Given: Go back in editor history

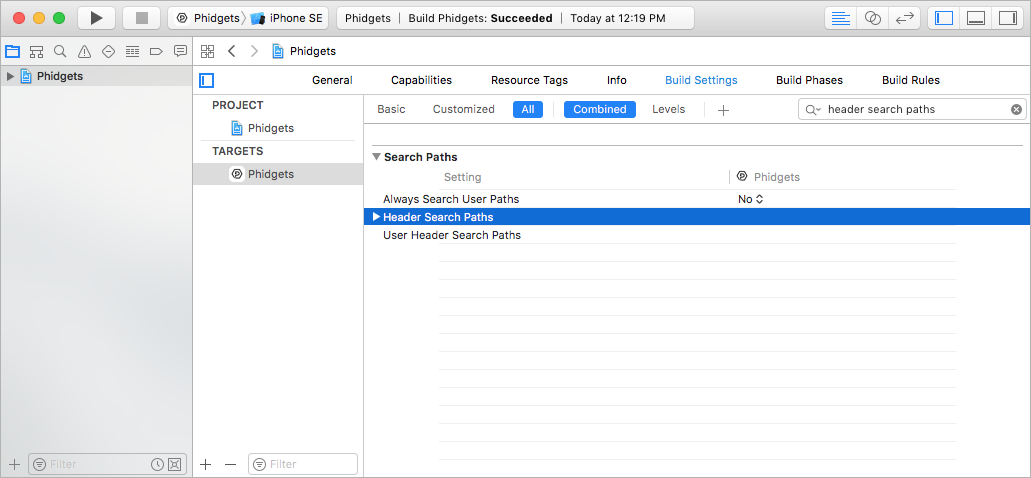Looking at the screenshot, I should (231, 51).
